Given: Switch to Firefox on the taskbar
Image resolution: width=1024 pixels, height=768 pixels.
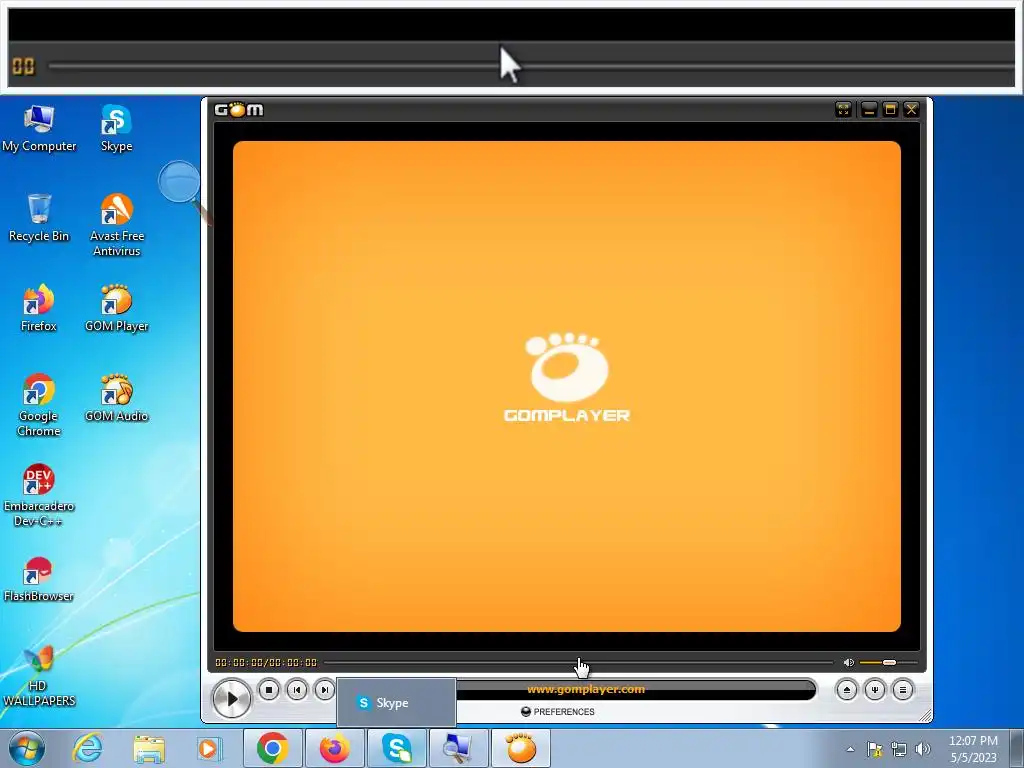Looking at the screenshot, I should pyautogui.click(x=334, y=748).
